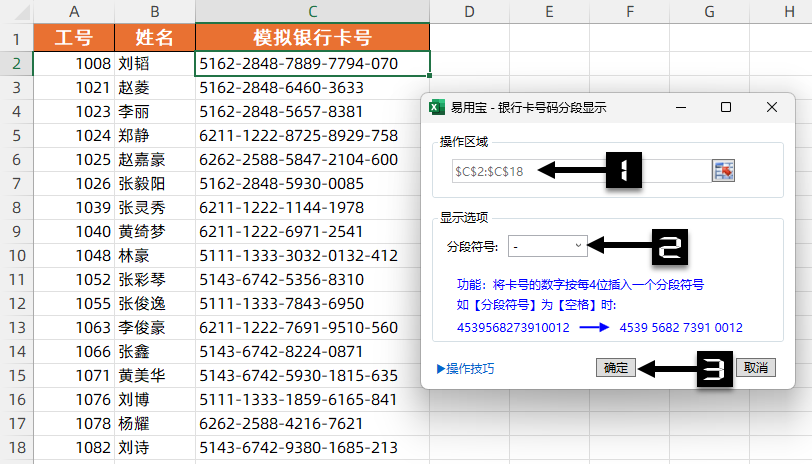Maximize the 易用宝 dialog window
The image size is (812, 464).
point(726,107)
